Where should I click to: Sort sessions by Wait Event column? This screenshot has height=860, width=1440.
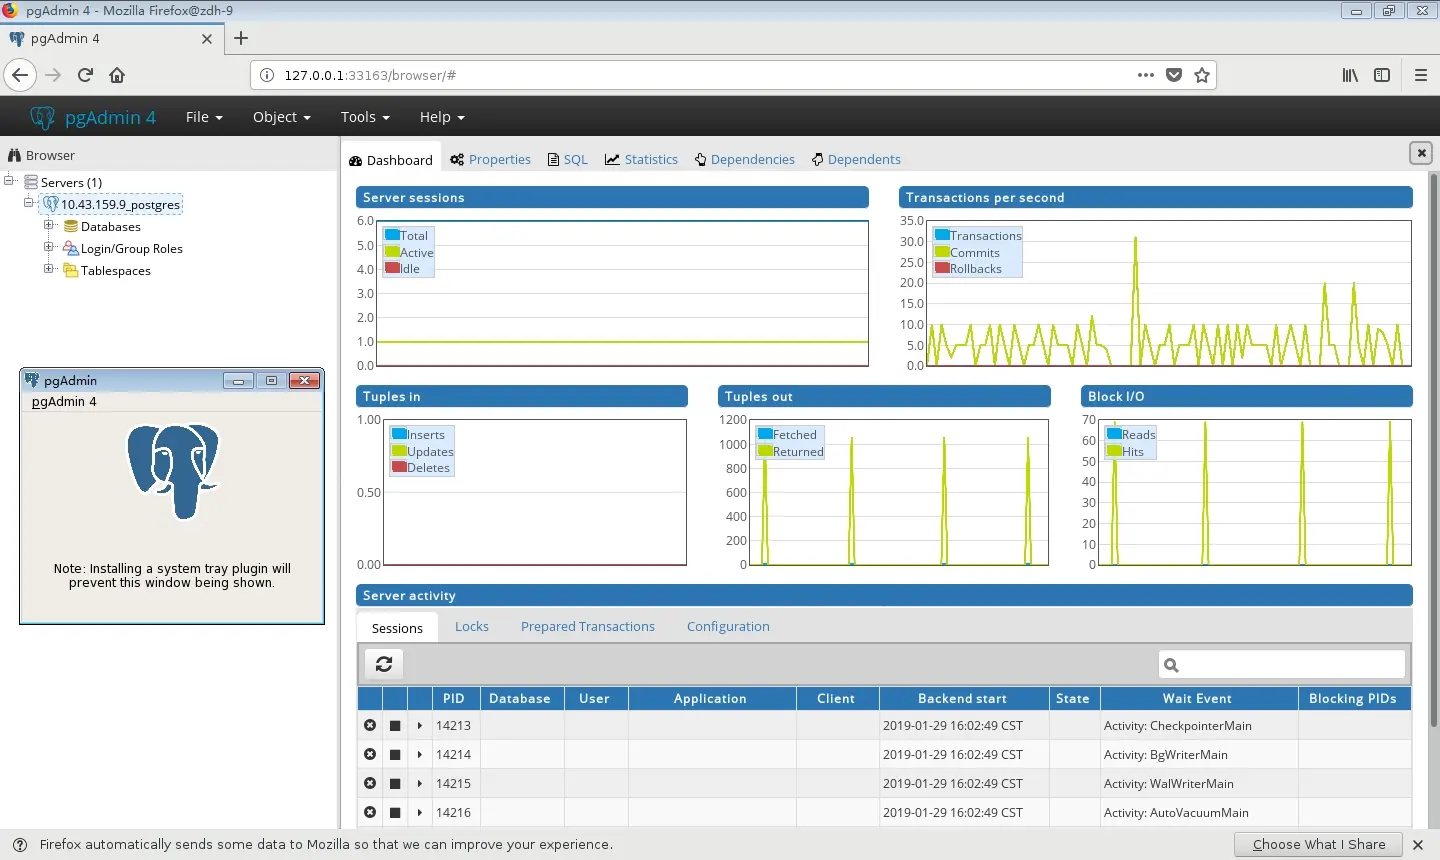point(1197,698)
